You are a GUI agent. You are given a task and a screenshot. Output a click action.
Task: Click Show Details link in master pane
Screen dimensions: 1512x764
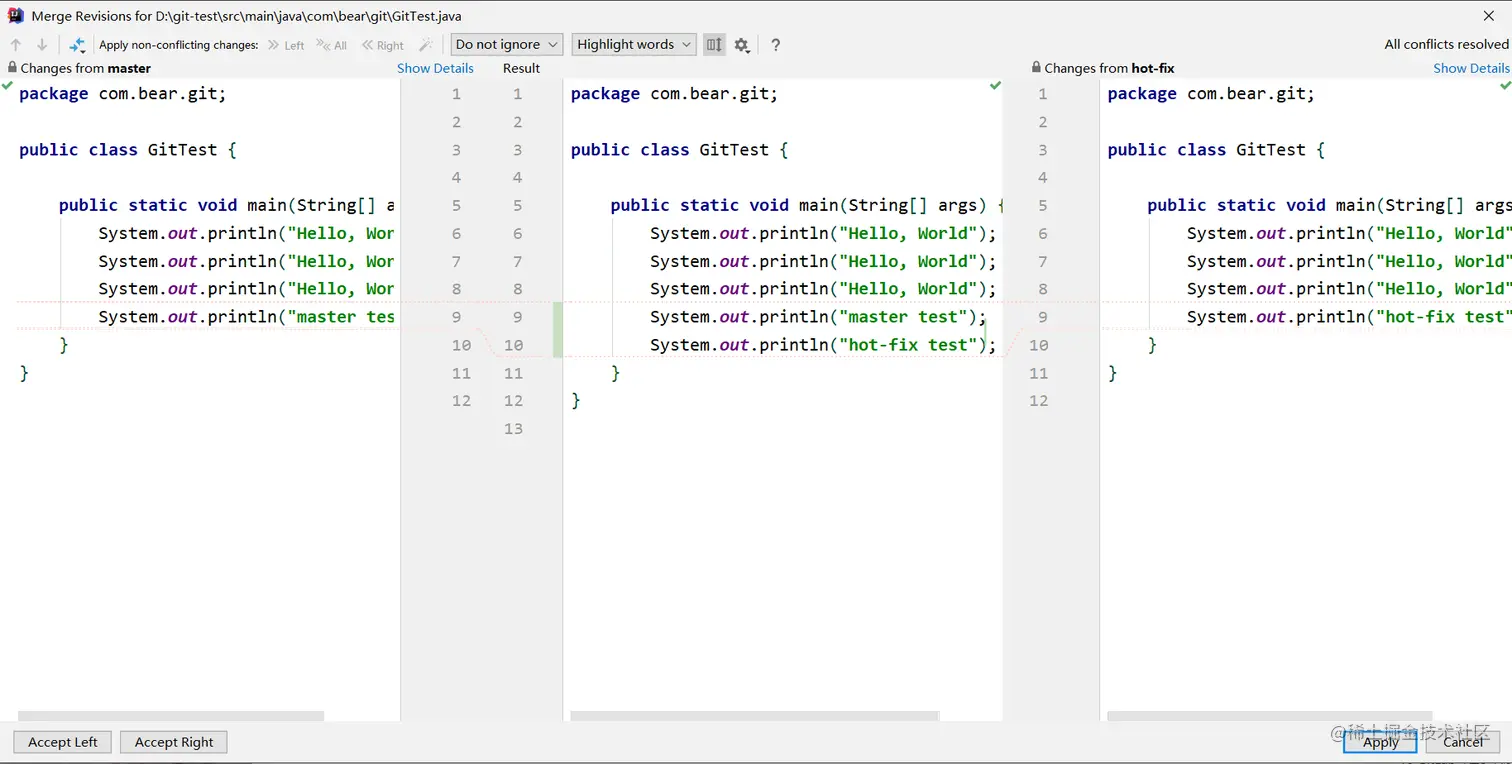(435, 68)
